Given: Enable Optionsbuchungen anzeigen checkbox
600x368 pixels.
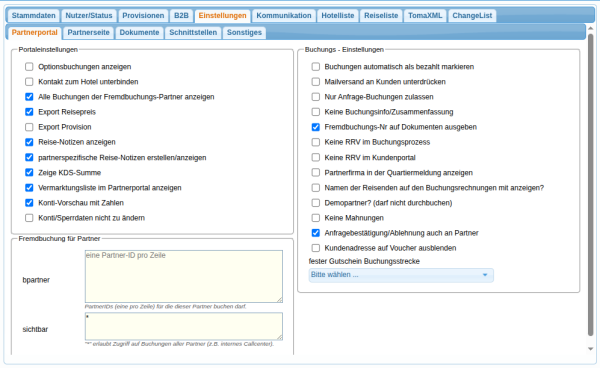Looking at the screenshot, I should [29, 67].
